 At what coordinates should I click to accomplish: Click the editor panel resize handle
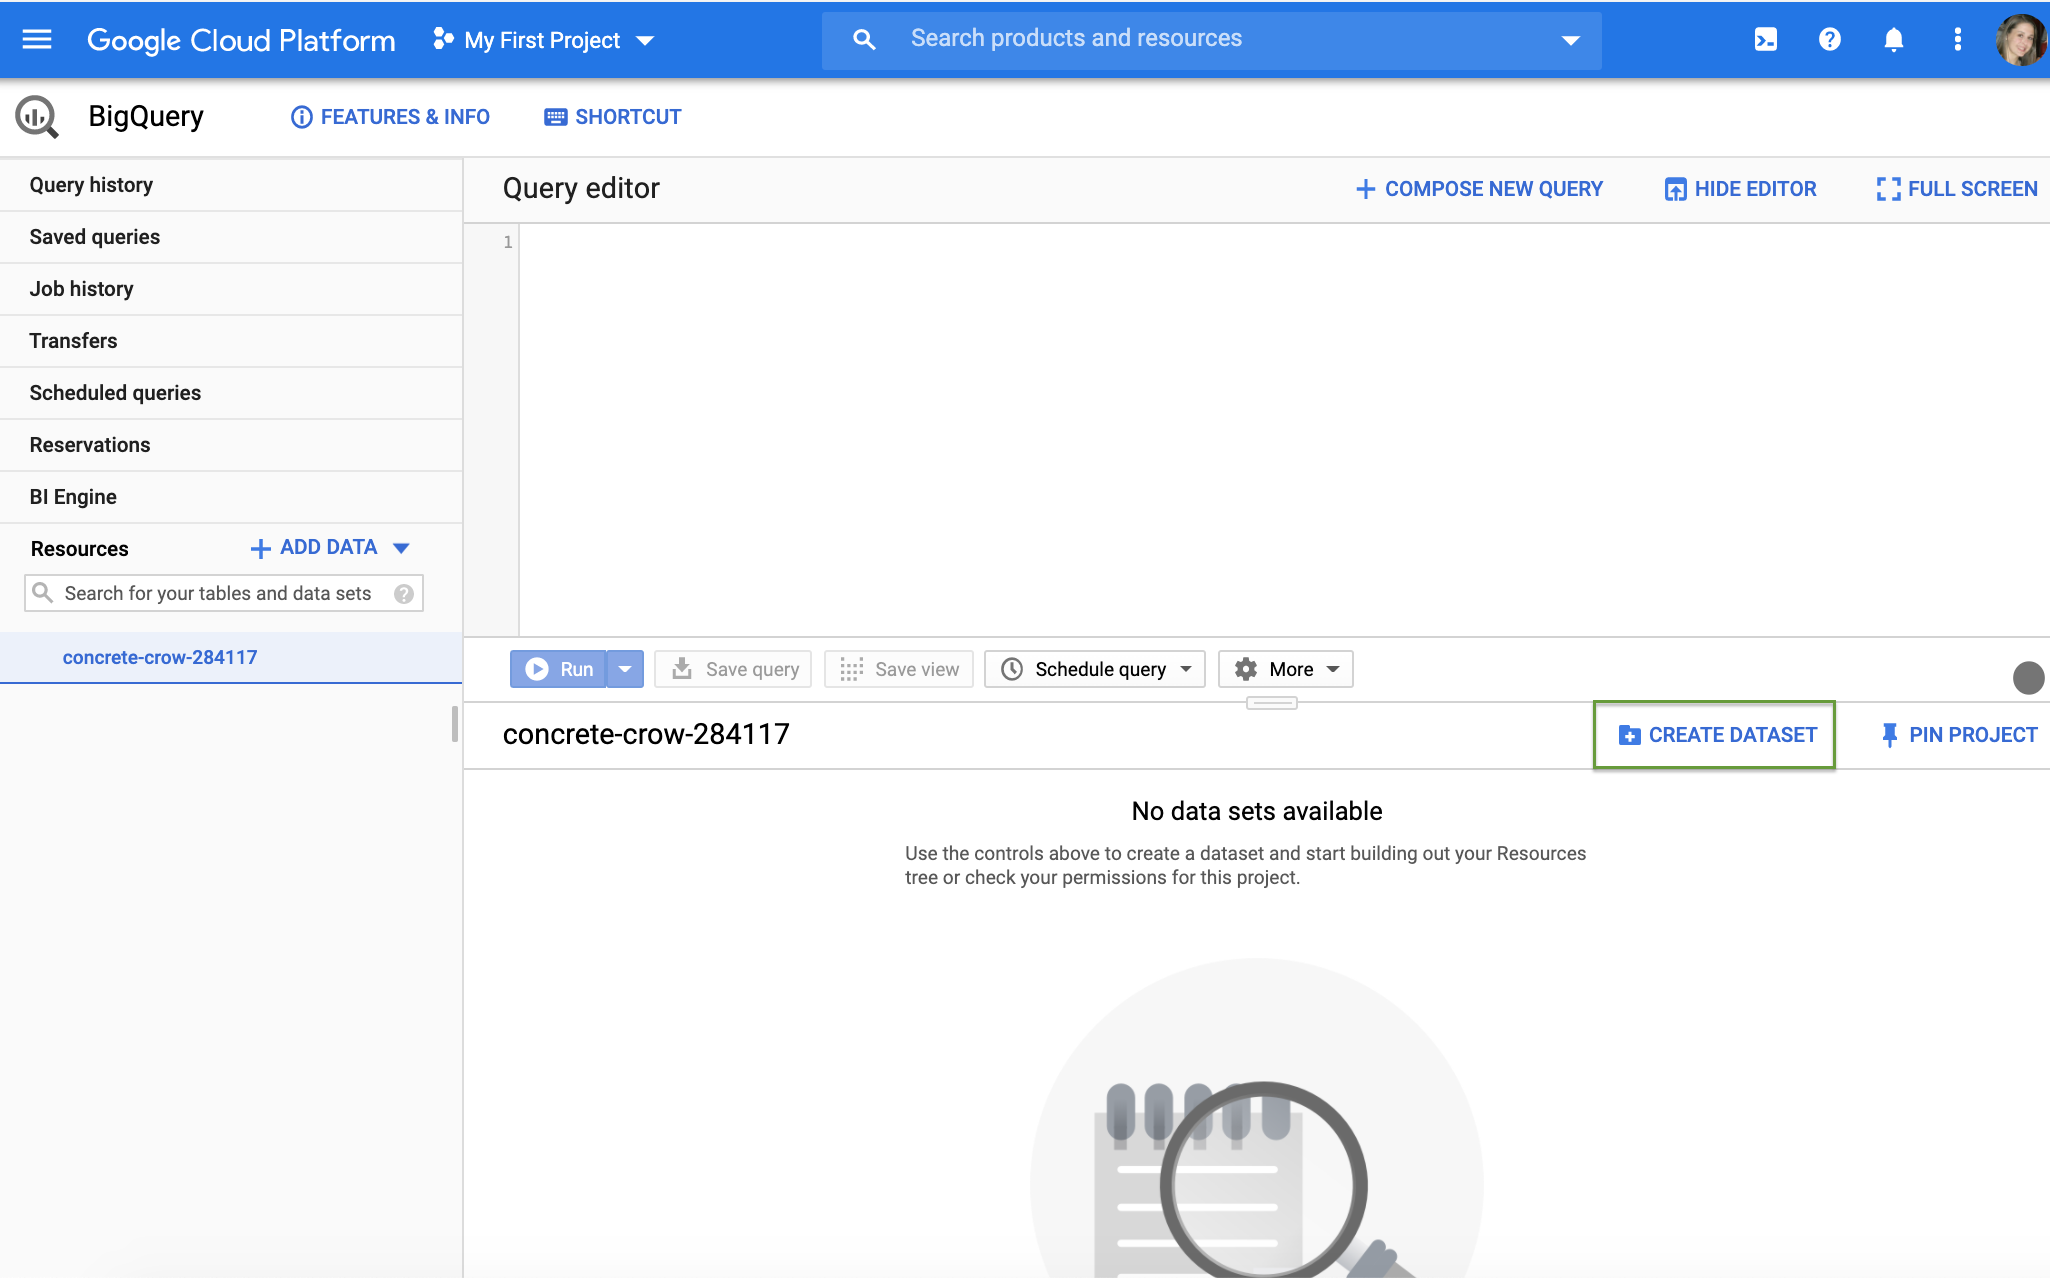[1272, 703]
